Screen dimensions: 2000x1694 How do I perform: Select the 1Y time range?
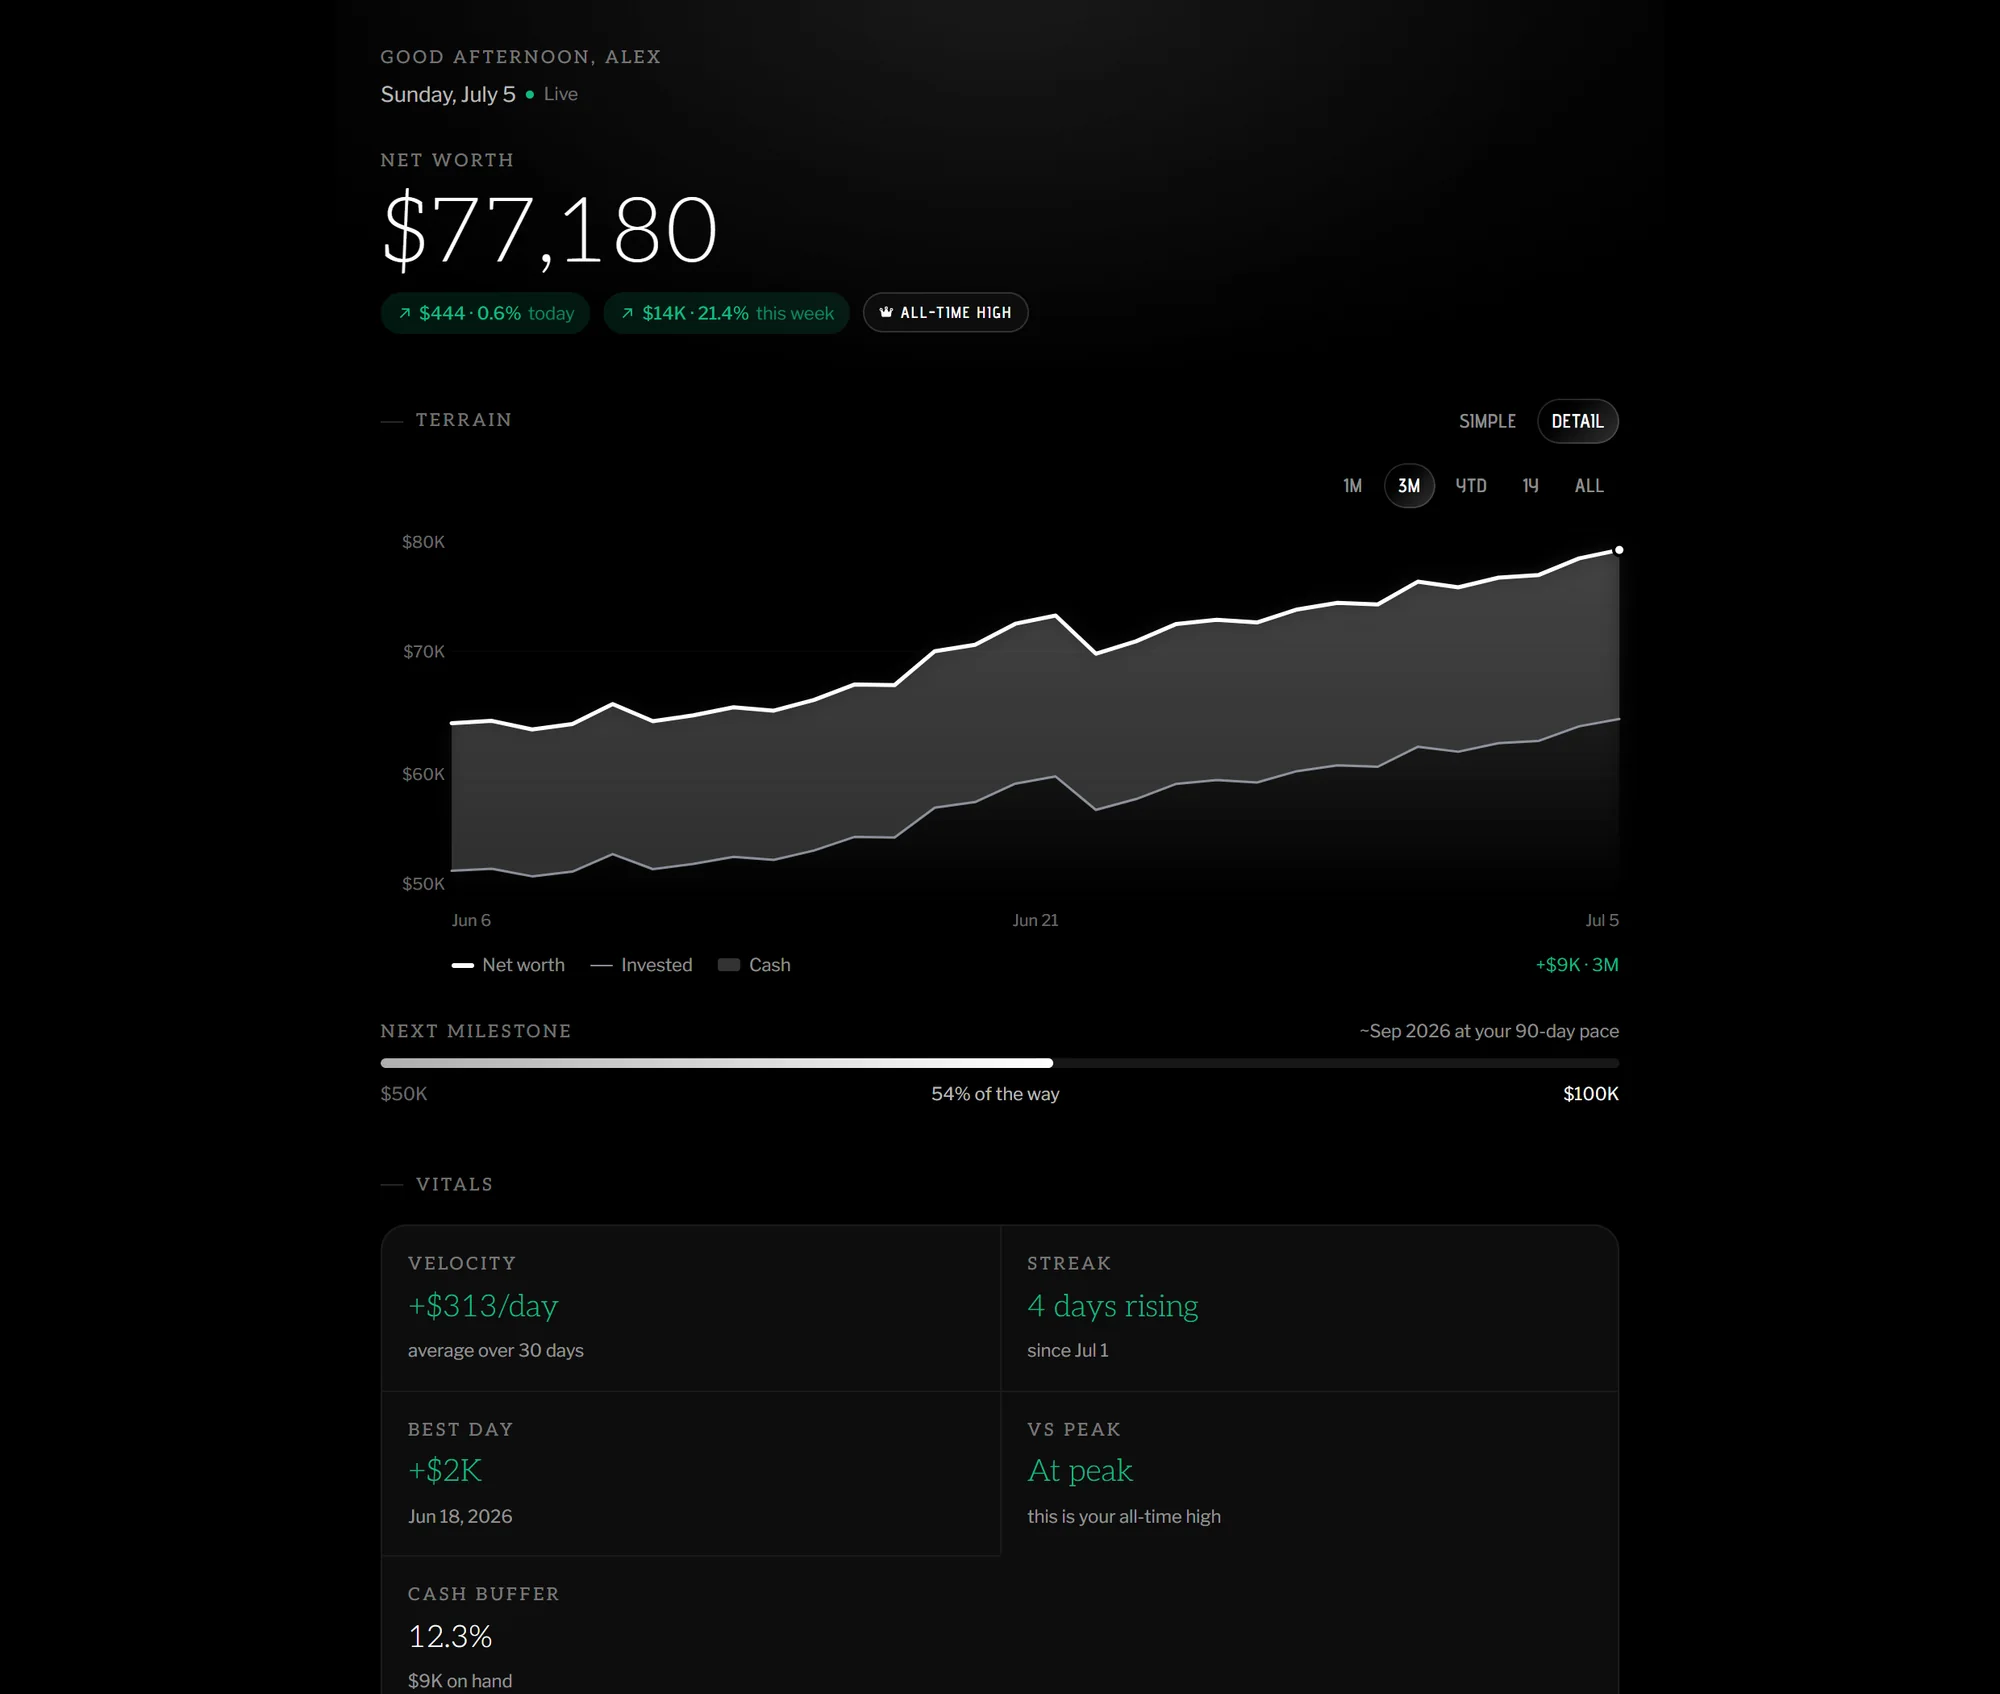coord(1530,486)
